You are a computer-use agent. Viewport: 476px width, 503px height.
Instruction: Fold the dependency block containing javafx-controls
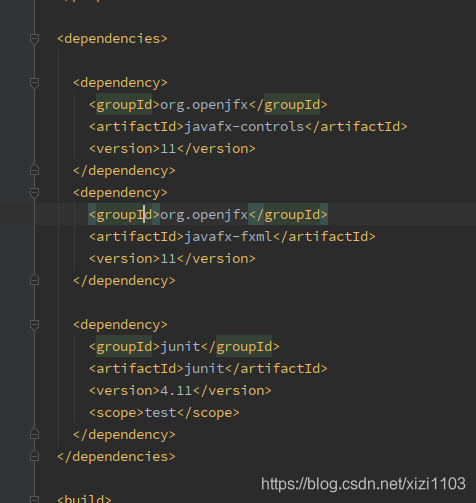coord(34,83)
